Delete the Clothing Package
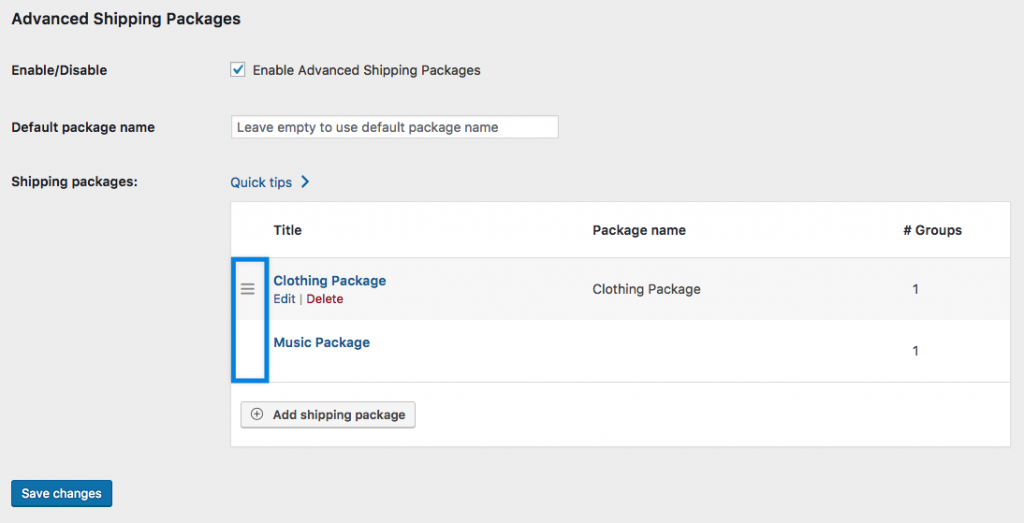The height and width of the screenshot is (523, 1024). (x=325, y=298)
